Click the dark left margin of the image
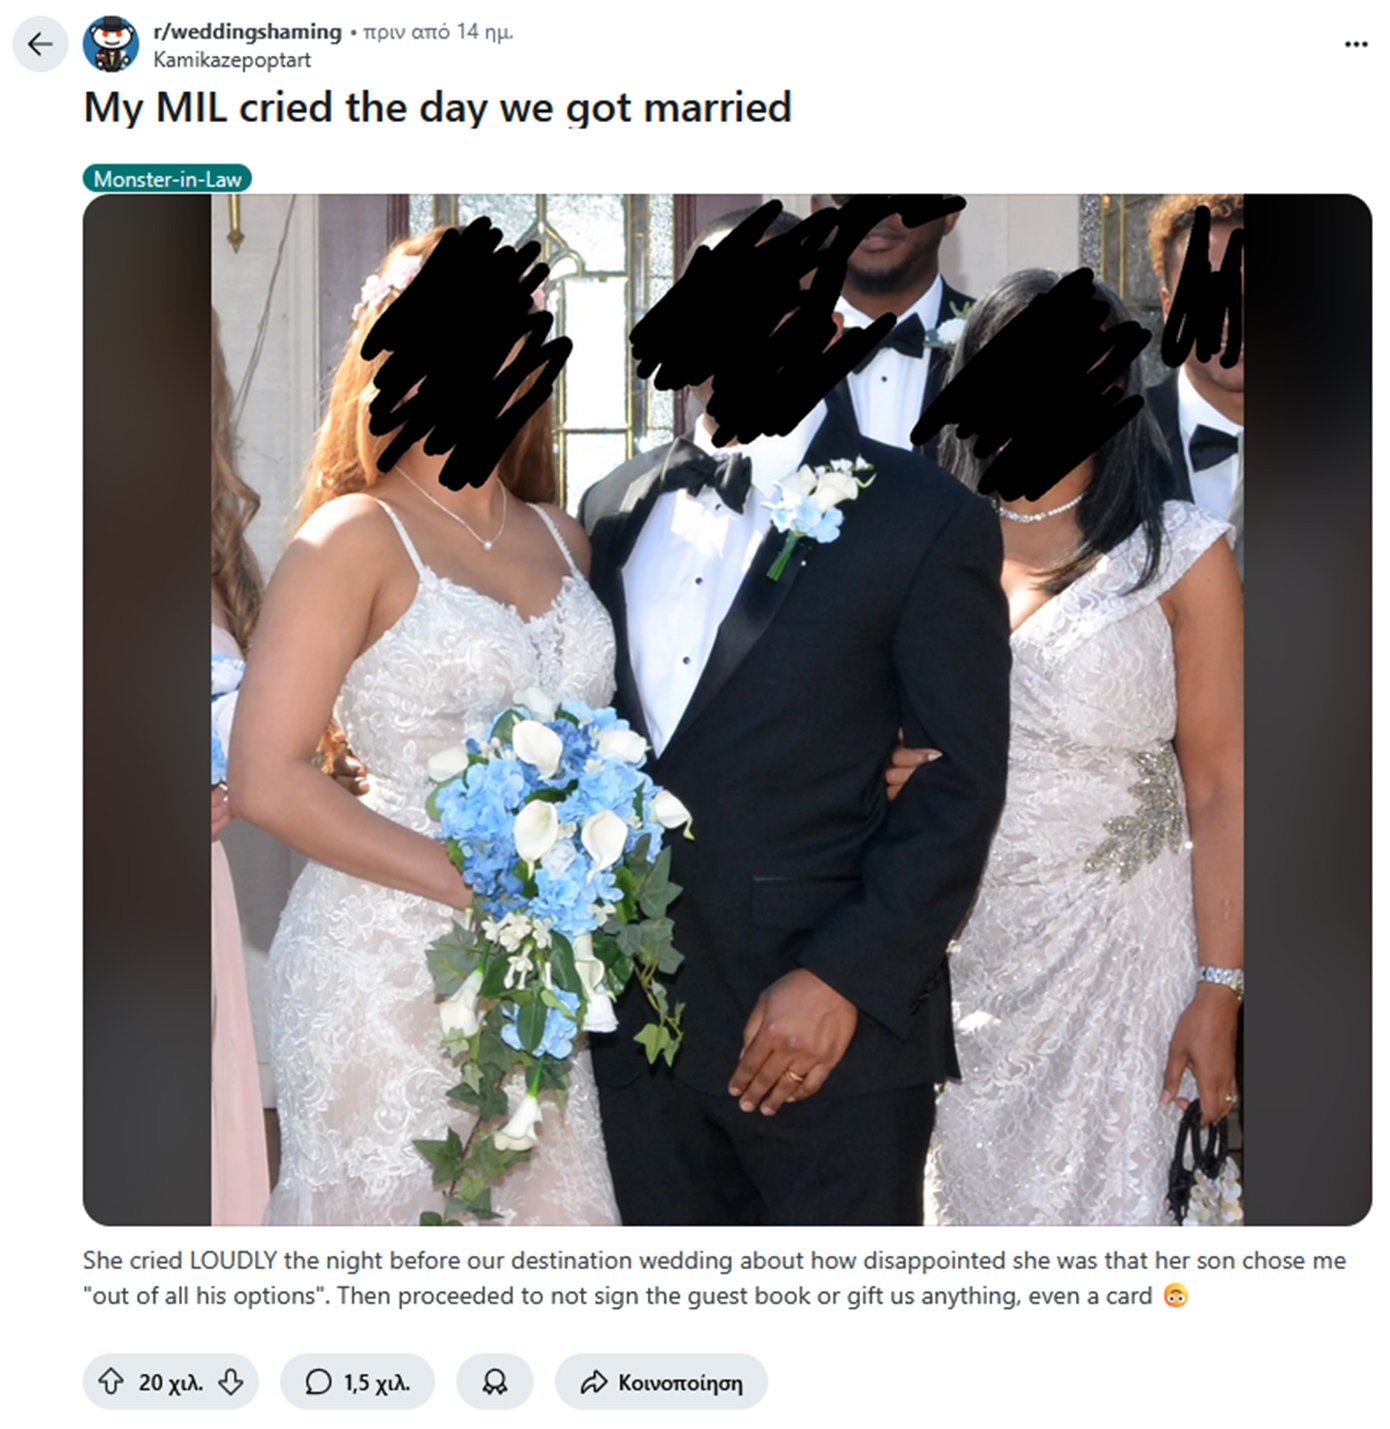This screenshot has width=1390, height=1429. [x=147, y=709]
